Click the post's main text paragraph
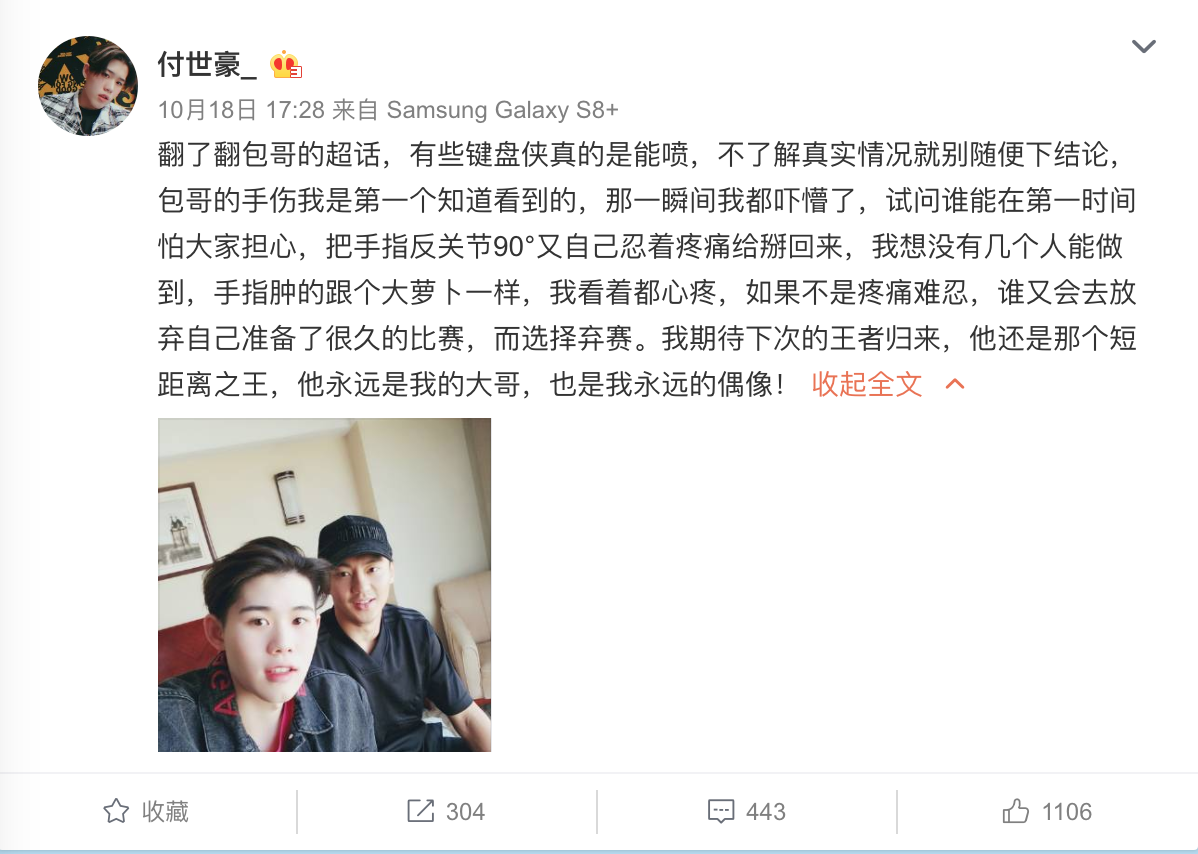1198x854 pixels. (x=647, y=270)
